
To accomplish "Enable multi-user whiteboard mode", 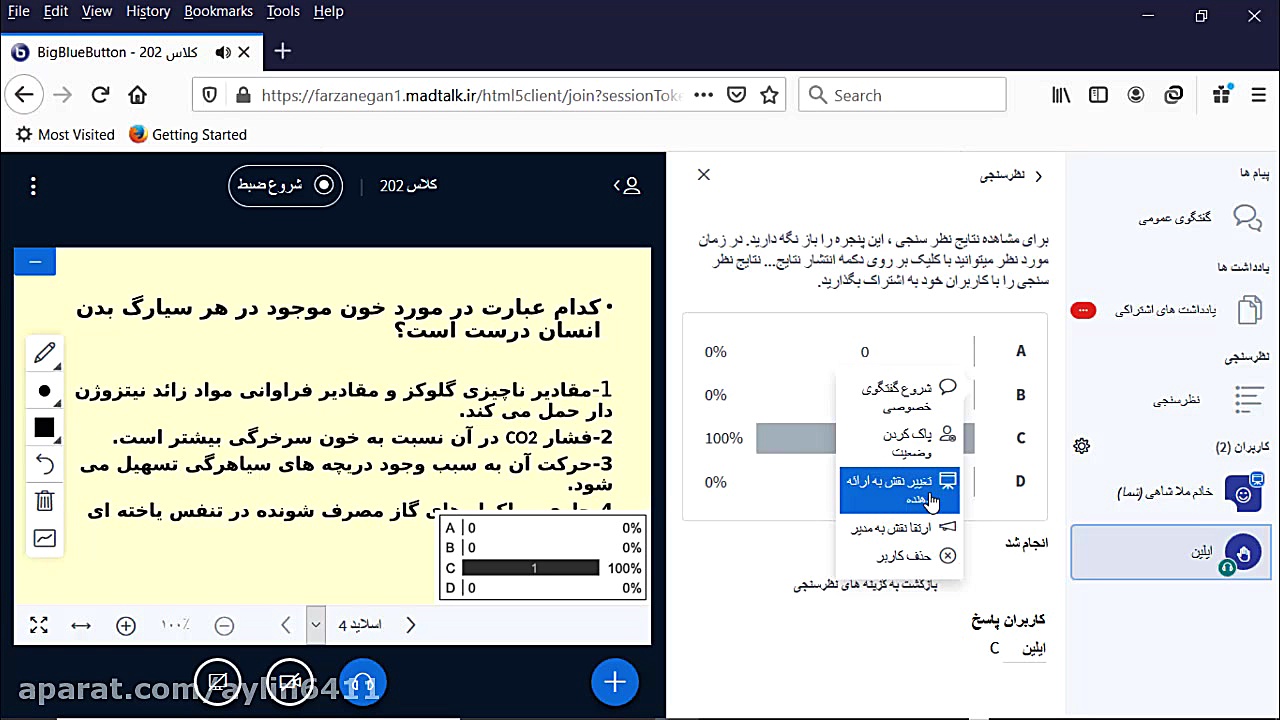I will [44, 538].
